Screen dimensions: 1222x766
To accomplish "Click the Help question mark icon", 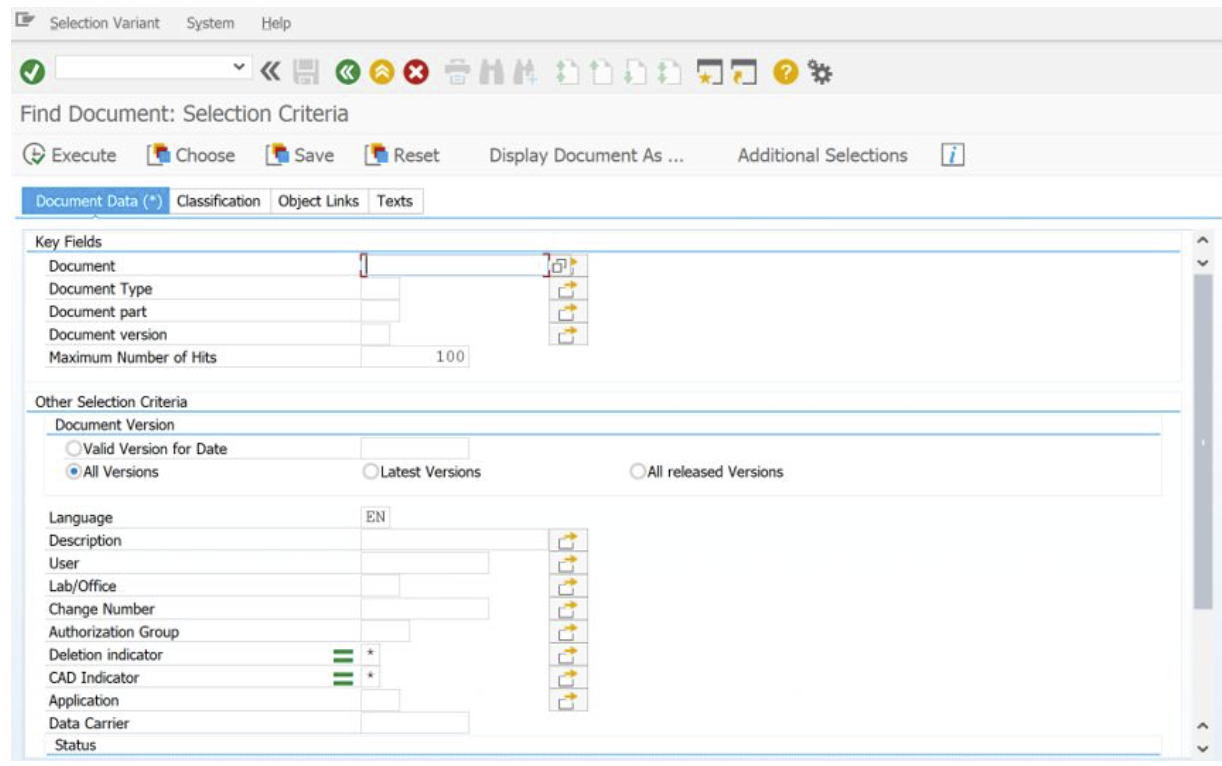I will [x=785, y=70].
